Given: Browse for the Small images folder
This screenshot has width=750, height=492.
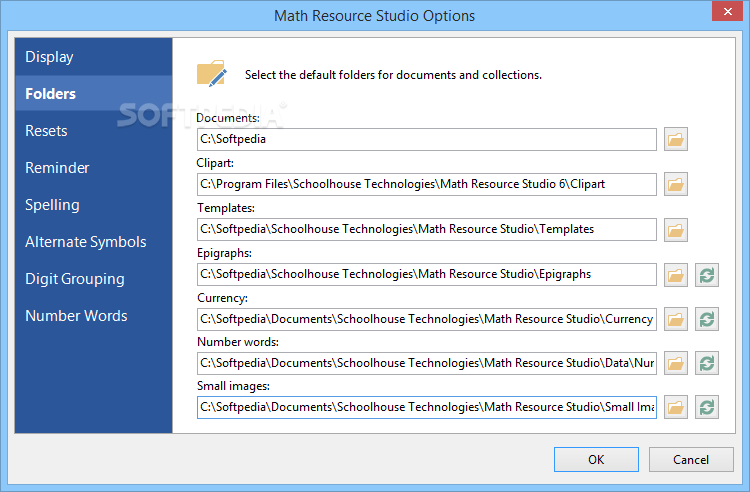Looking at the screenshot, I should pyautogui.click(x=675, y=407).
